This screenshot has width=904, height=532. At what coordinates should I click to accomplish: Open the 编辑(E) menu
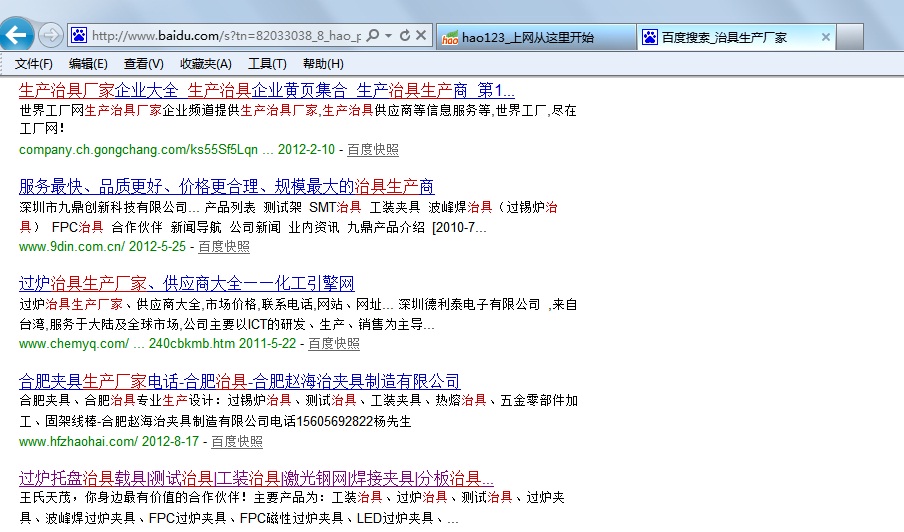coord(88,64)
